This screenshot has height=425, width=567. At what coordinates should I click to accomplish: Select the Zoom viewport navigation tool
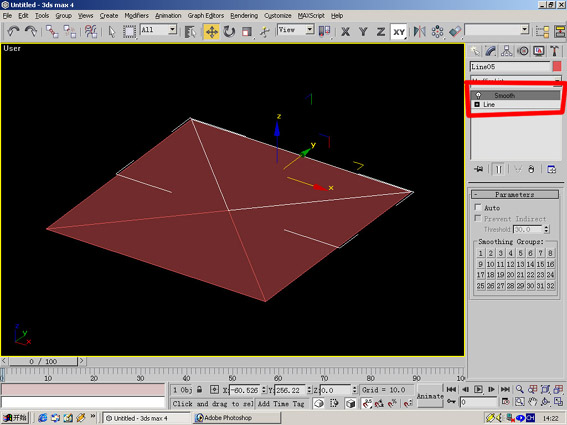520,389
